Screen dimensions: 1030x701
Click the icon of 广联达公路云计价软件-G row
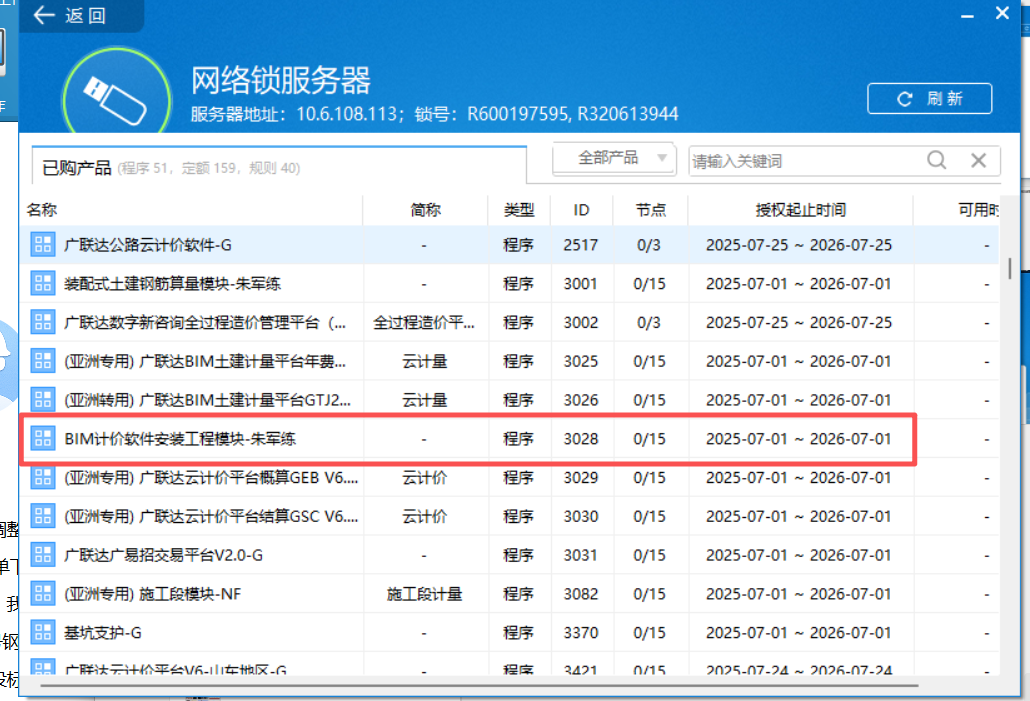point(43,244)
